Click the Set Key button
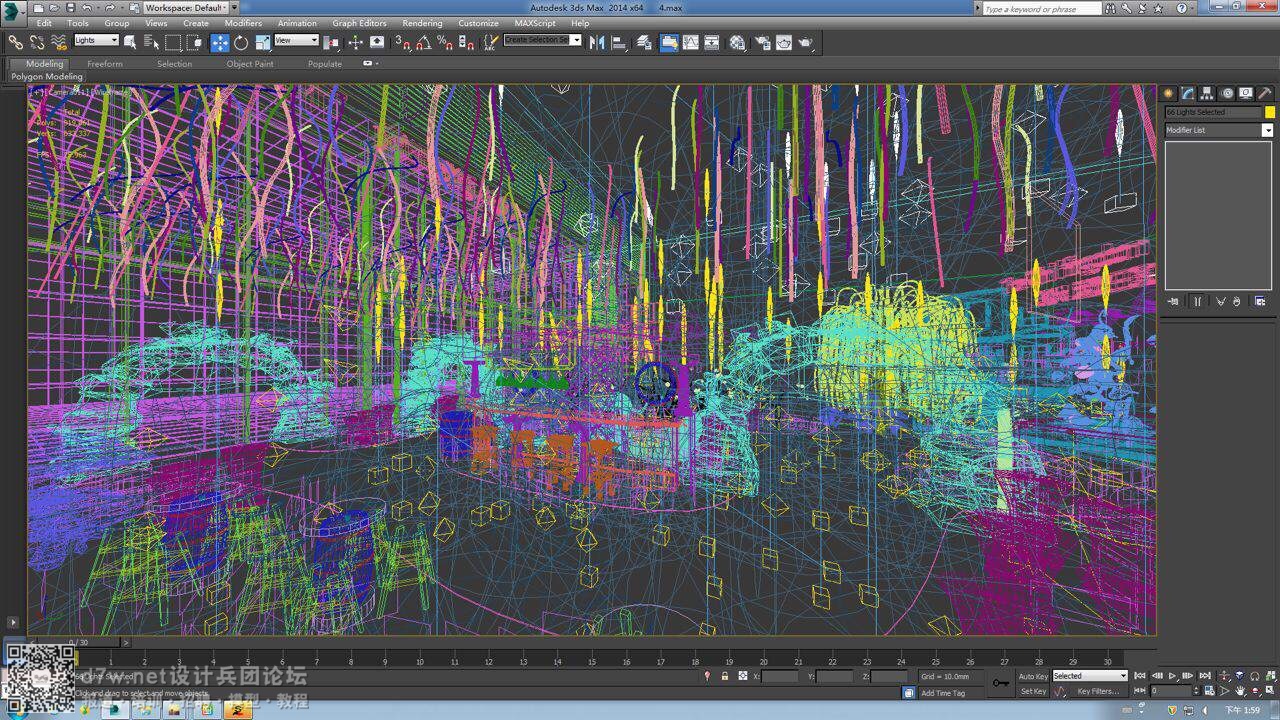Viewport: 1280px width, 720px height. [1033, 691]
